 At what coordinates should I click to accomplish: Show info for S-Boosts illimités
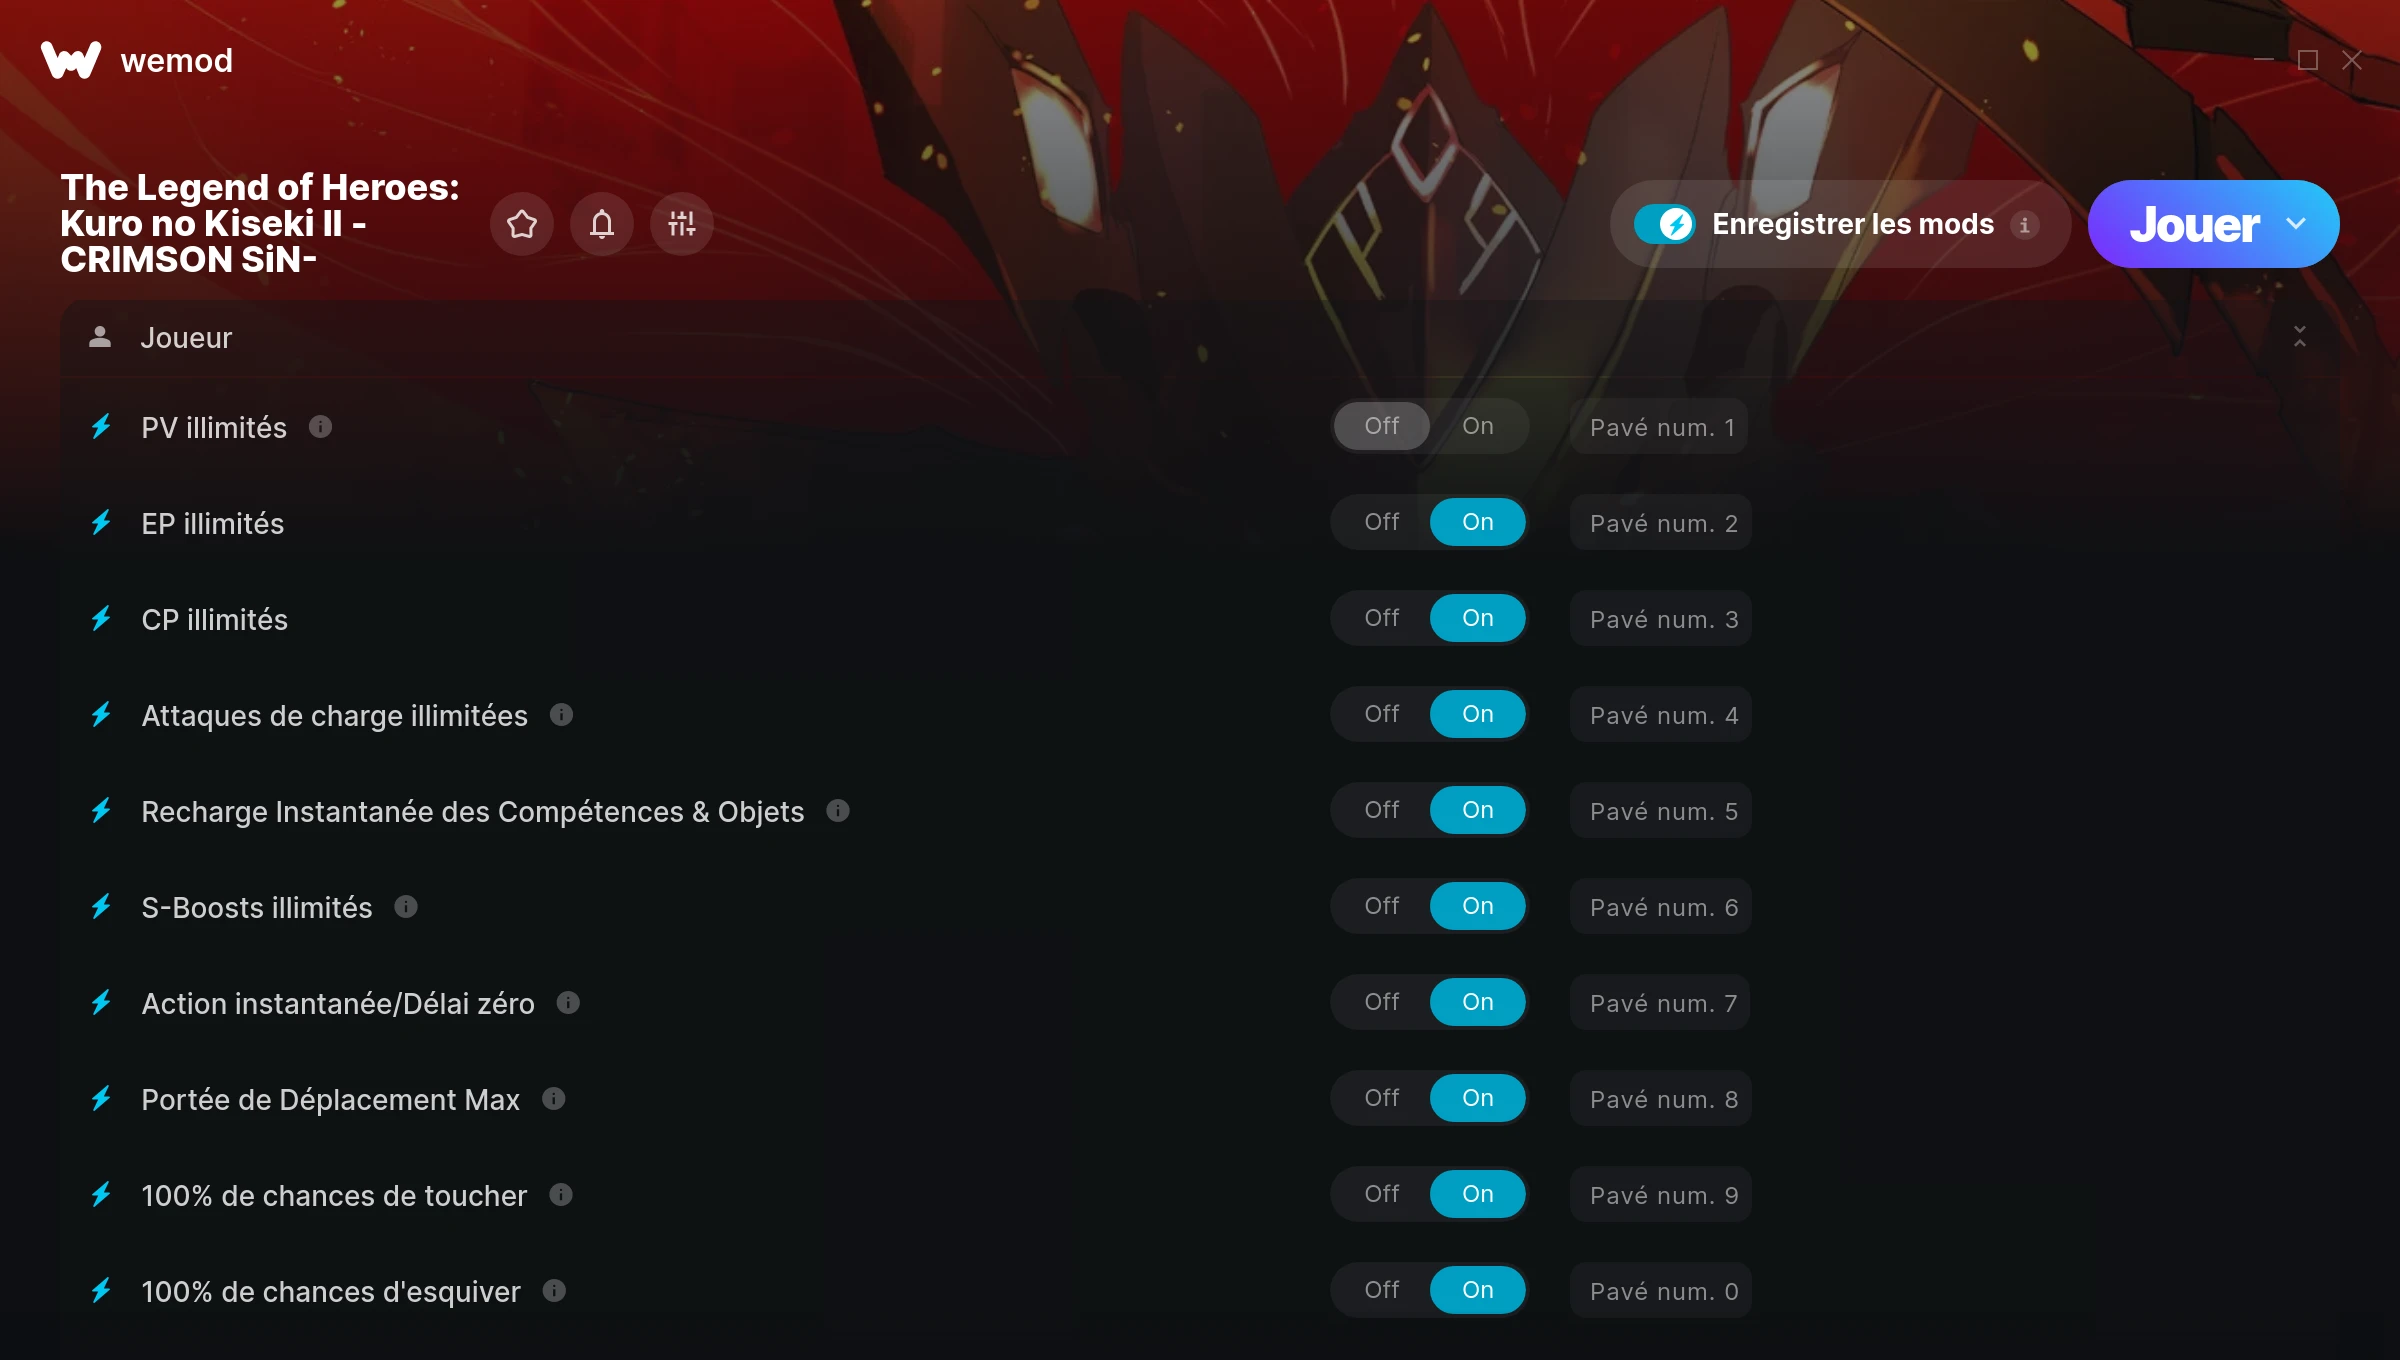pos(405,907)
